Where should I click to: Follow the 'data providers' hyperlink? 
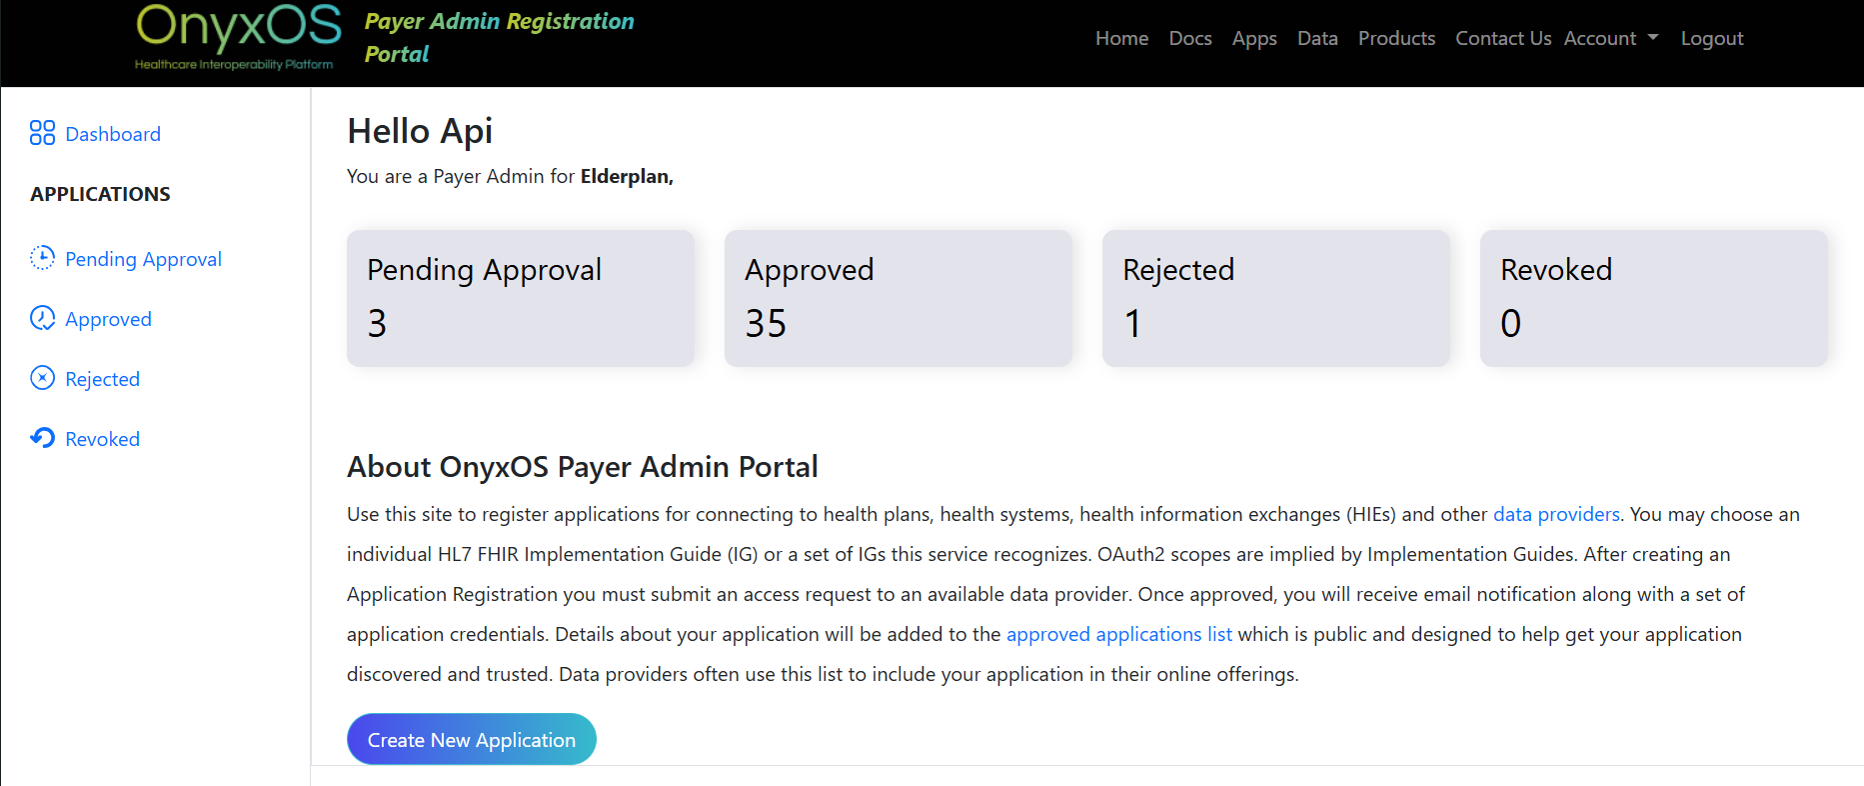pos(1555,514)
